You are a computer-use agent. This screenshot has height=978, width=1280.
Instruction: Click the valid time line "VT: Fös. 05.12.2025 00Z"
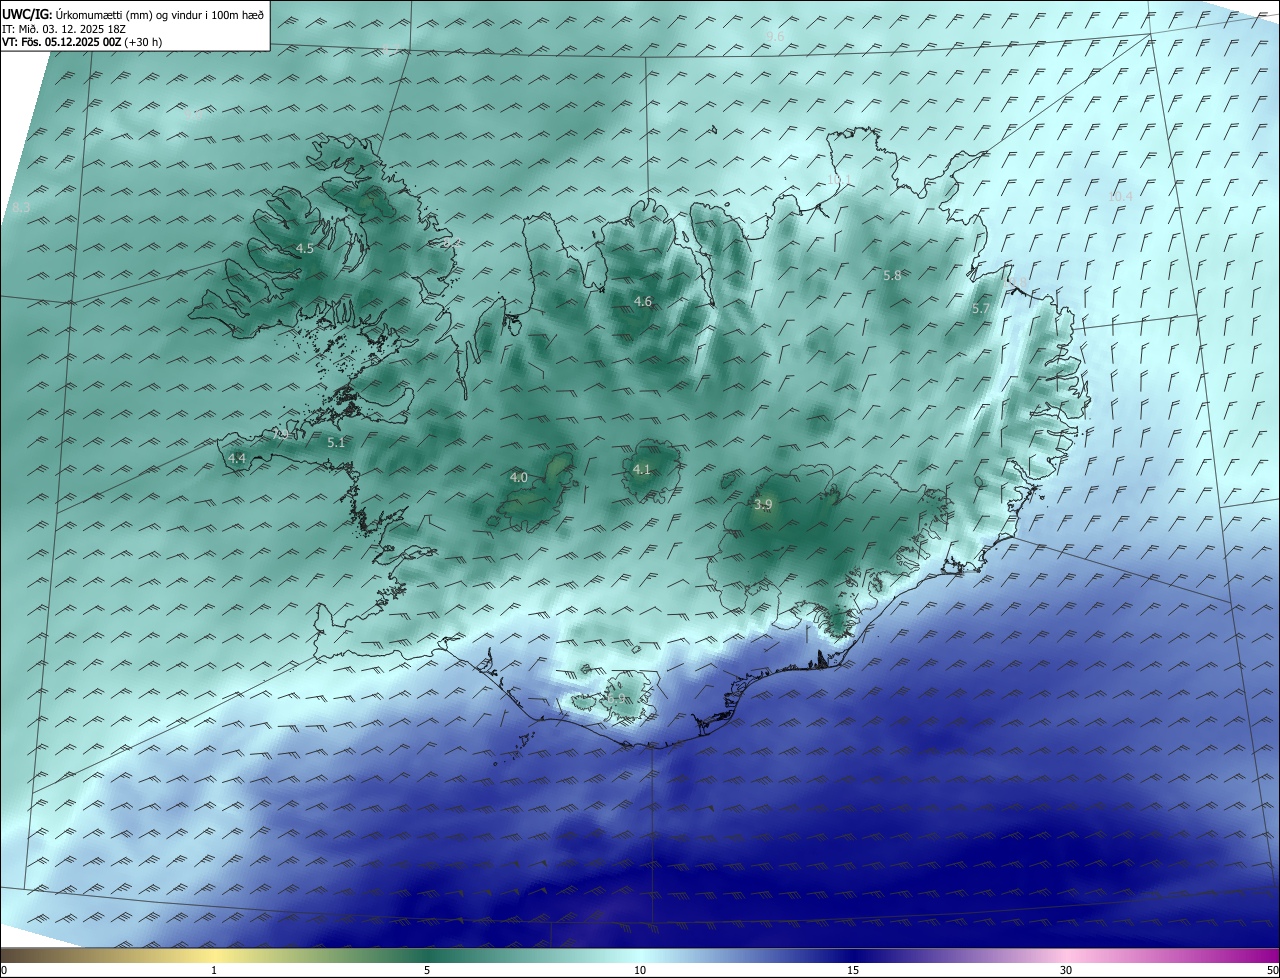click(x=62, y=42)
